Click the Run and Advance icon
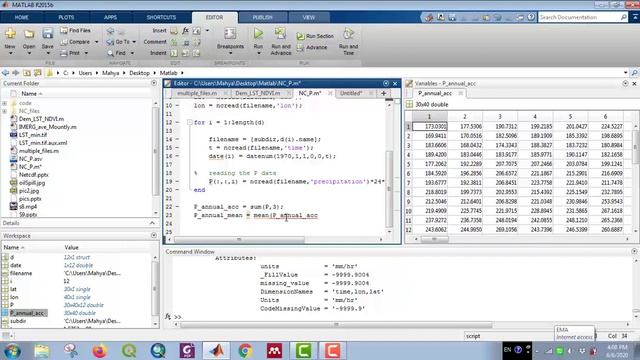 (x=280, y=33)
